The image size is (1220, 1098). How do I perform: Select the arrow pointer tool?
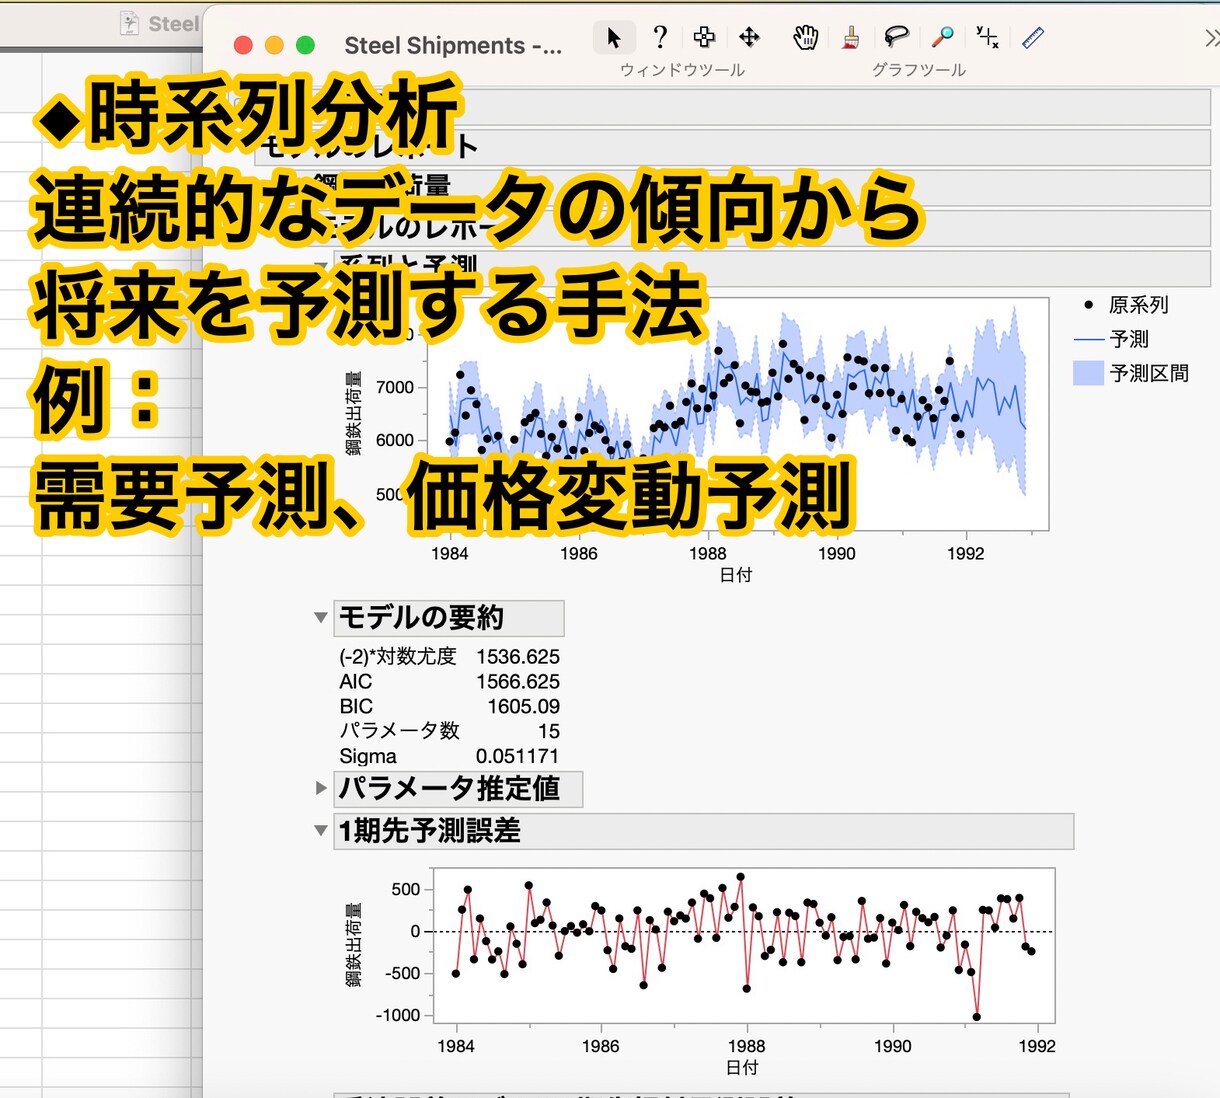(x=613, y=38)
